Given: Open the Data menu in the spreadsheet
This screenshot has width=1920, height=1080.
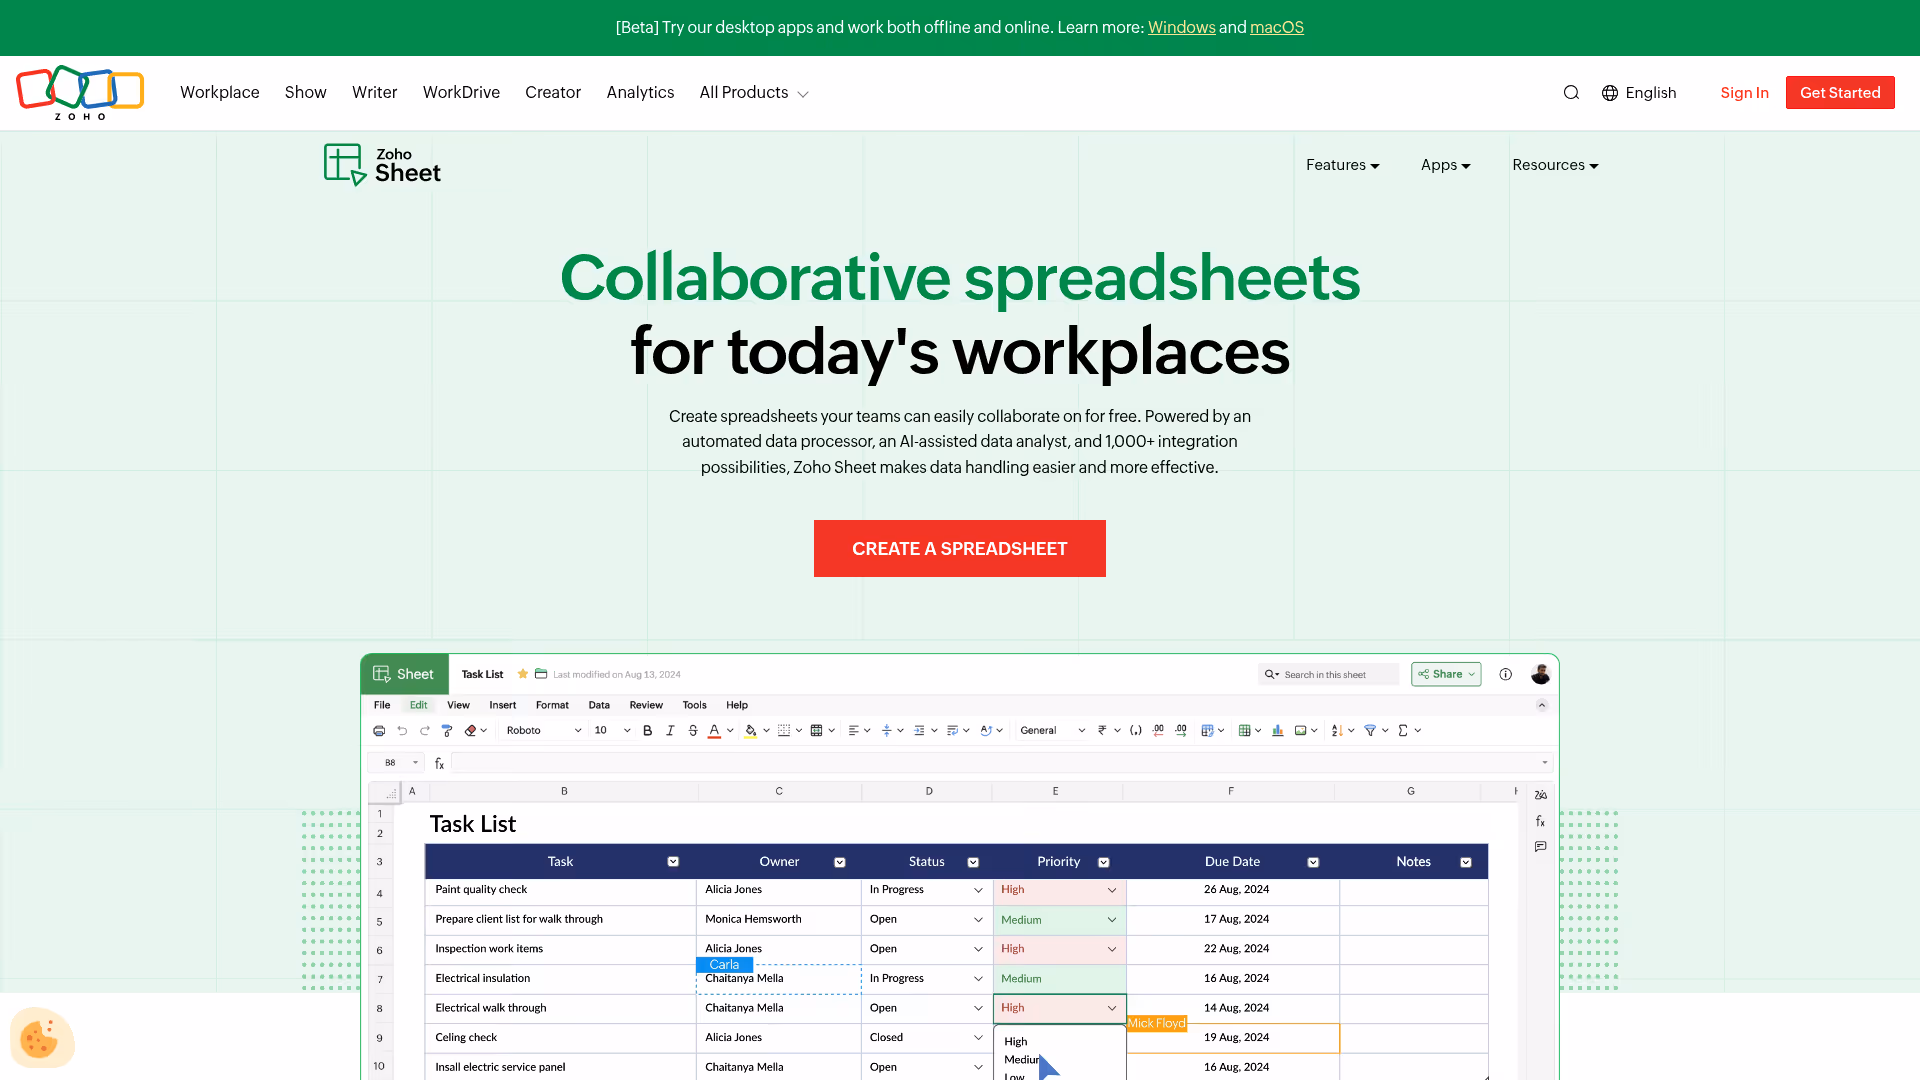Looking at the screenshot, I should [x=599, y=705].
